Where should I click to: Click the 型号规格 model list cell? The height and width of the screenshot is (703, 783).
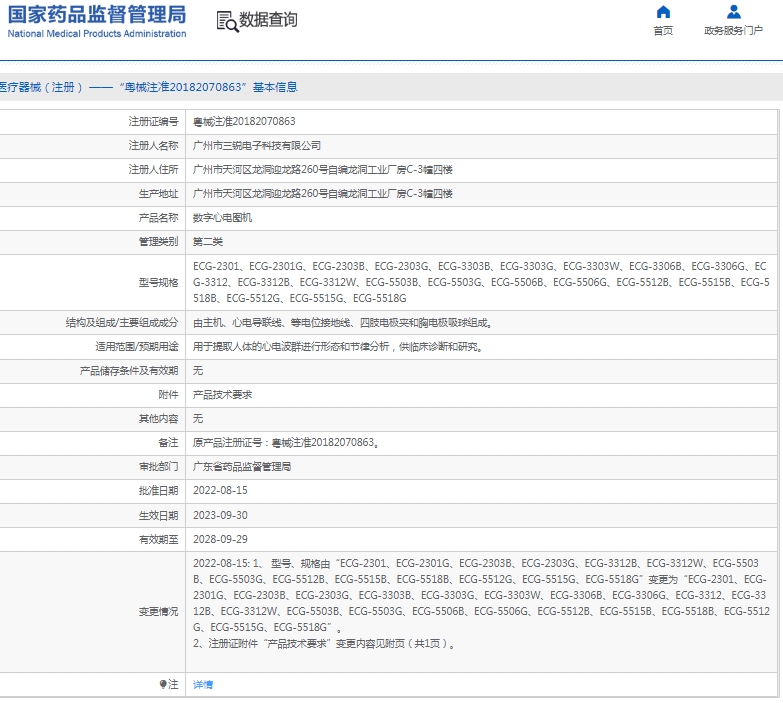(x=481, y=282)
